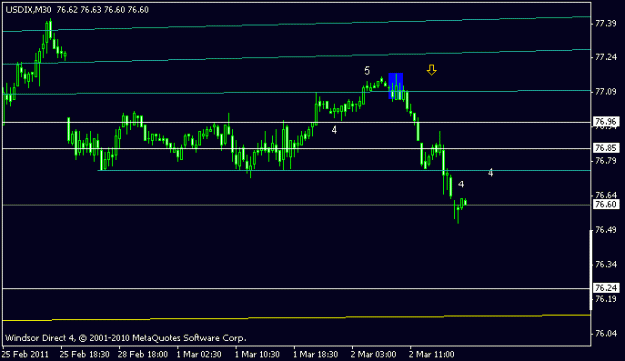
Task: Select the yellow trend line near chart bottom
Action: (x=297, y=318)
